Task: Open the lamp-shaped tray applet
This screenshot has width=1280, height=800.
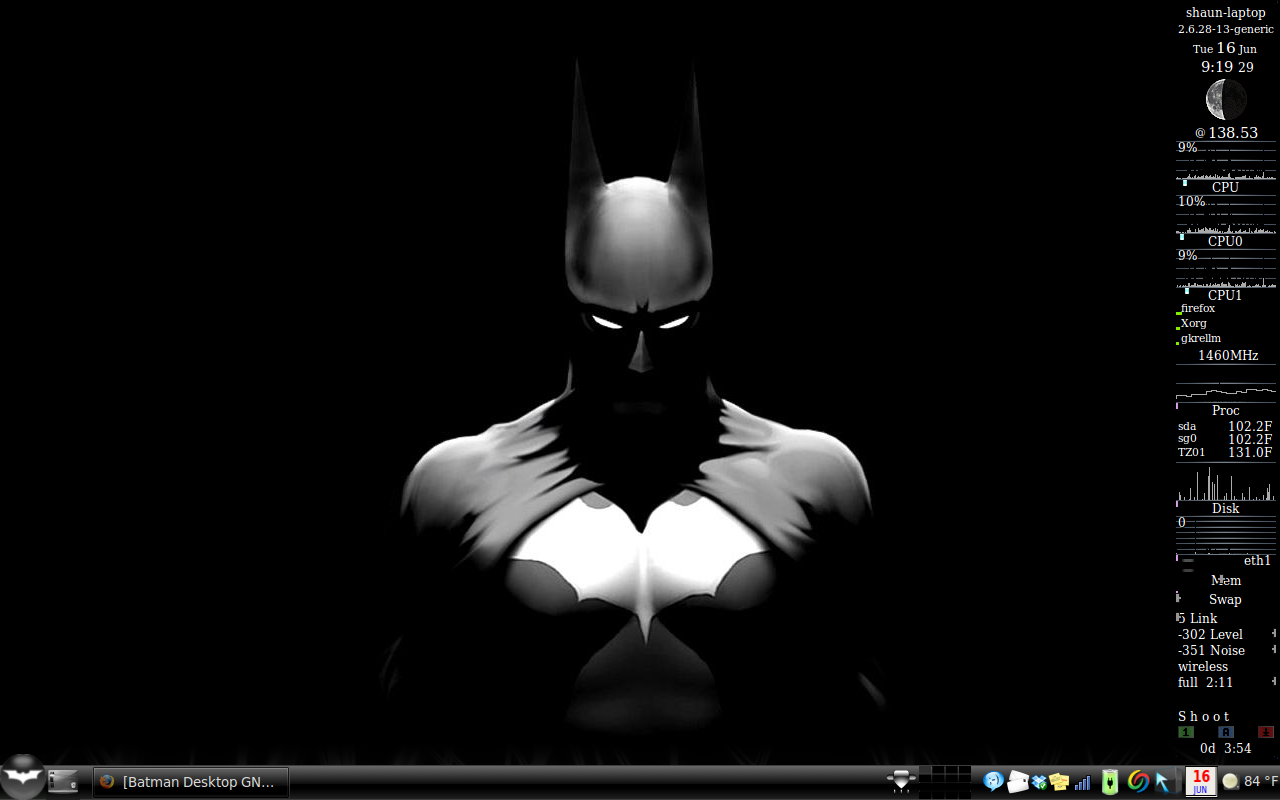Action: [x=901, y=781]
